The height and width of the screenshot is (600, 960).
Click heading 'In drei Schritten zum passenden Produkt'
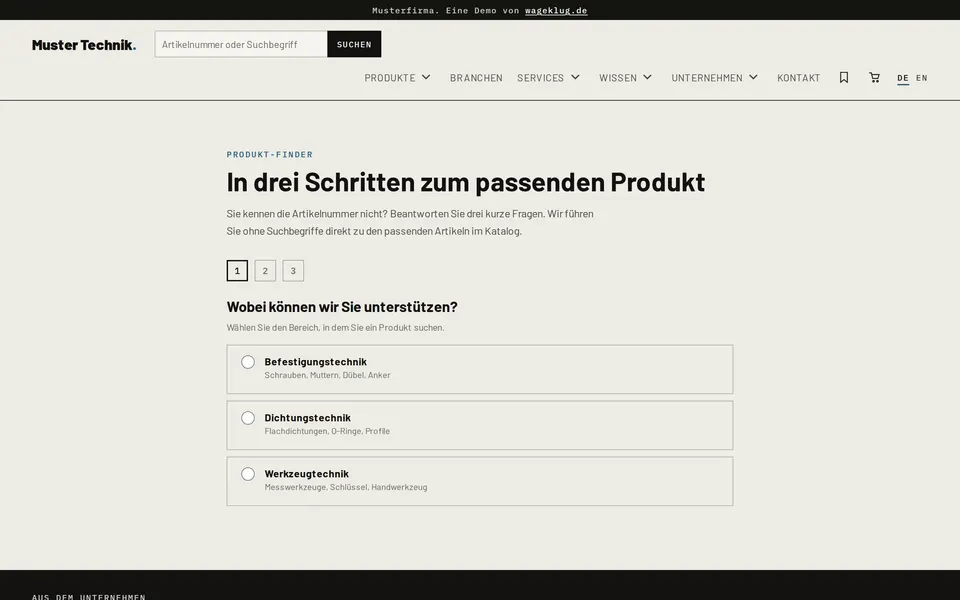(466, 182)
